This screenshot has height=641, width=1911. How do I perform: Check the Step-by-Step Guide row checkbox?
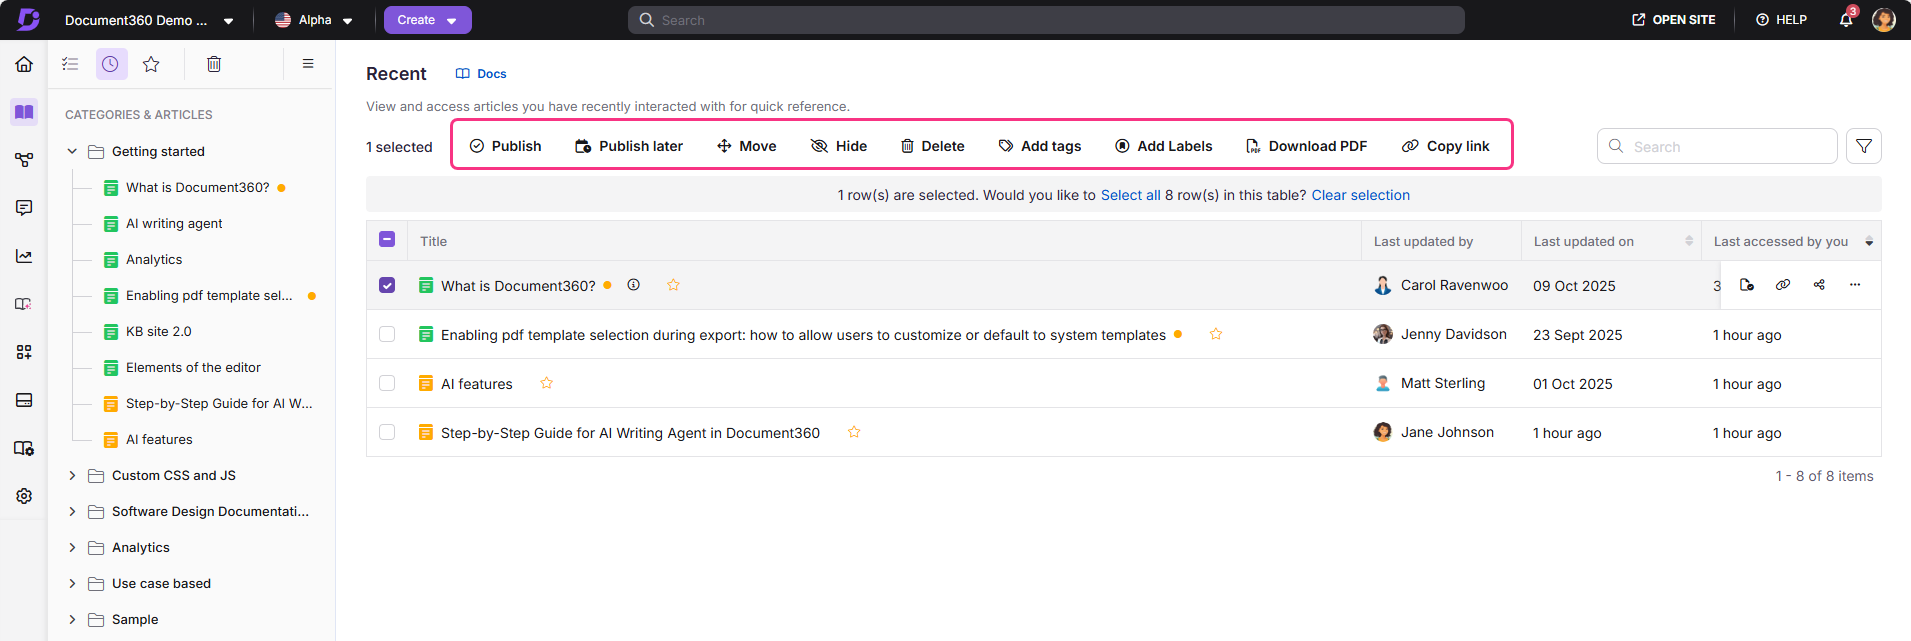tap(387, 432)
